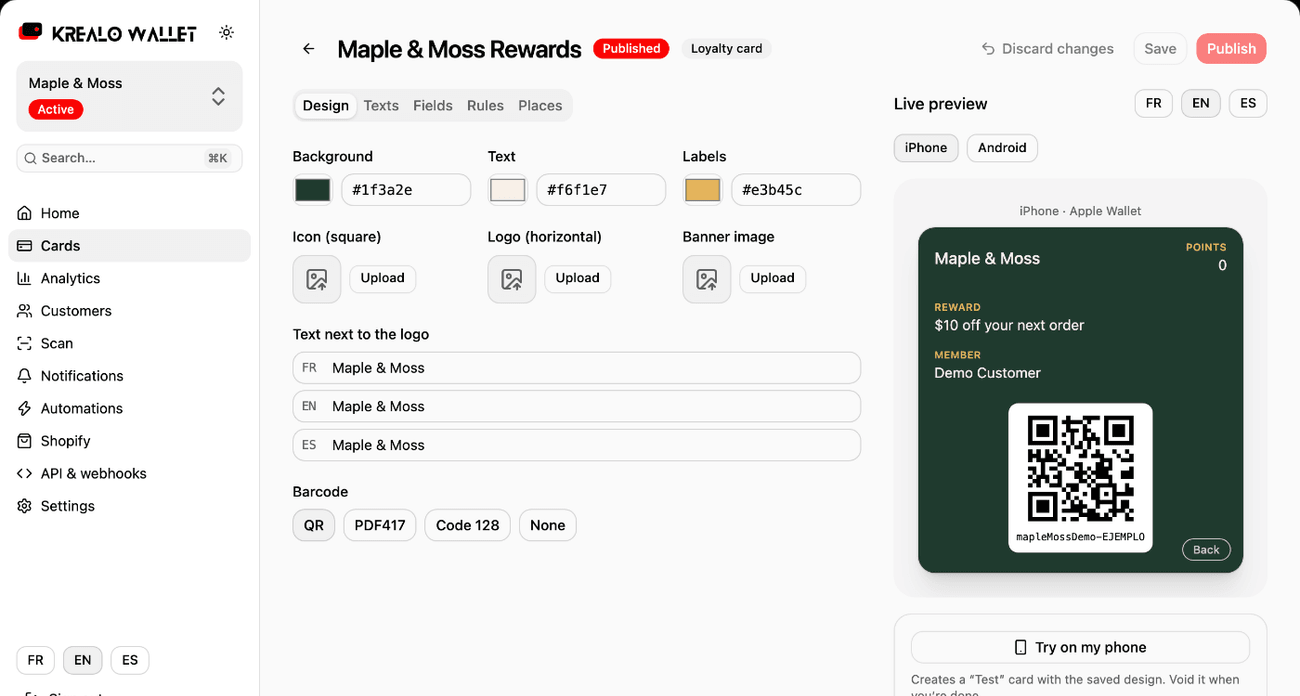Switch to the Texts tab

[x=381, y=105]
